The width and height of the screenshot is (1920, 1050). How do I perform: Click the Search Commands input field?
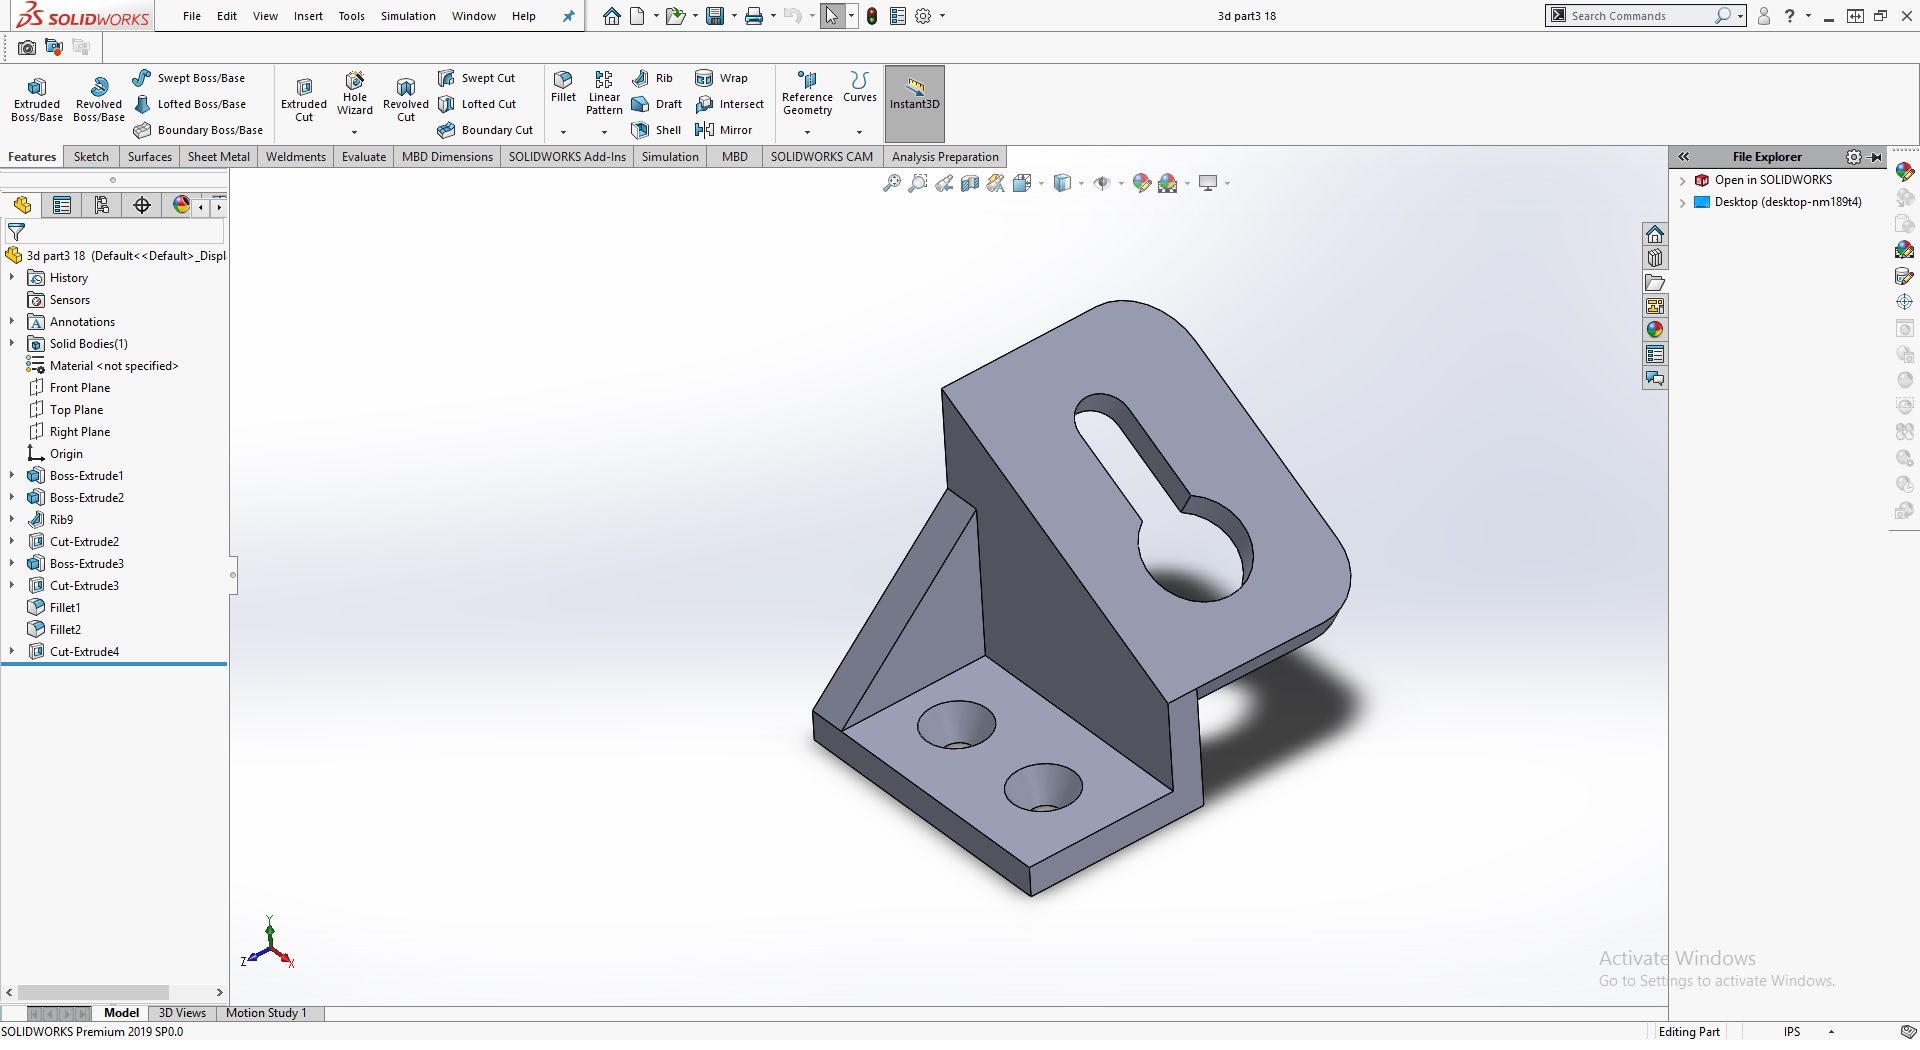[1638, 16]
